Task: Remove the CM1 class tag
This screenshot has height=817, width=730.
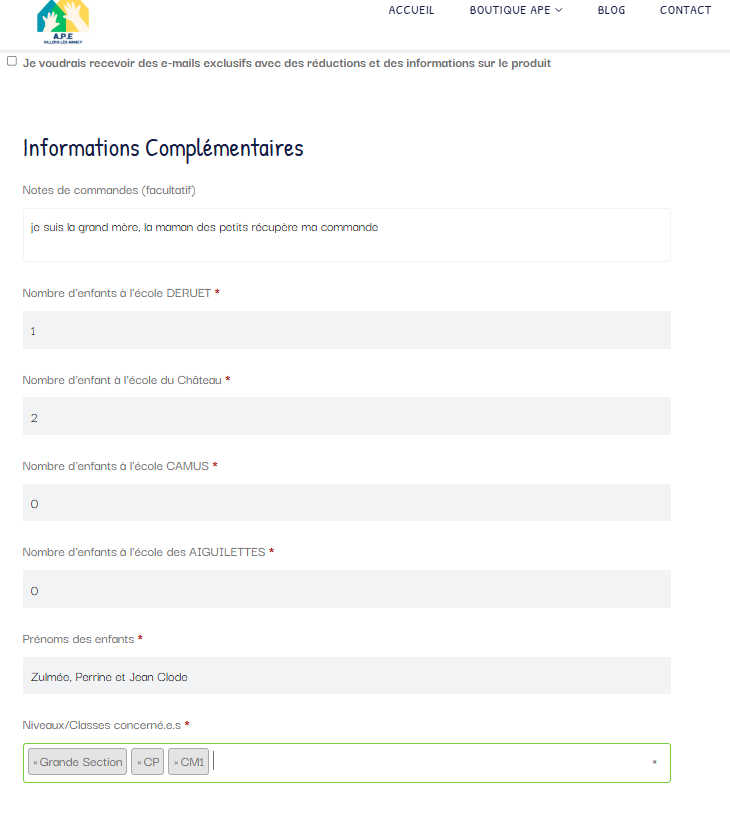Action: [176, 763]
